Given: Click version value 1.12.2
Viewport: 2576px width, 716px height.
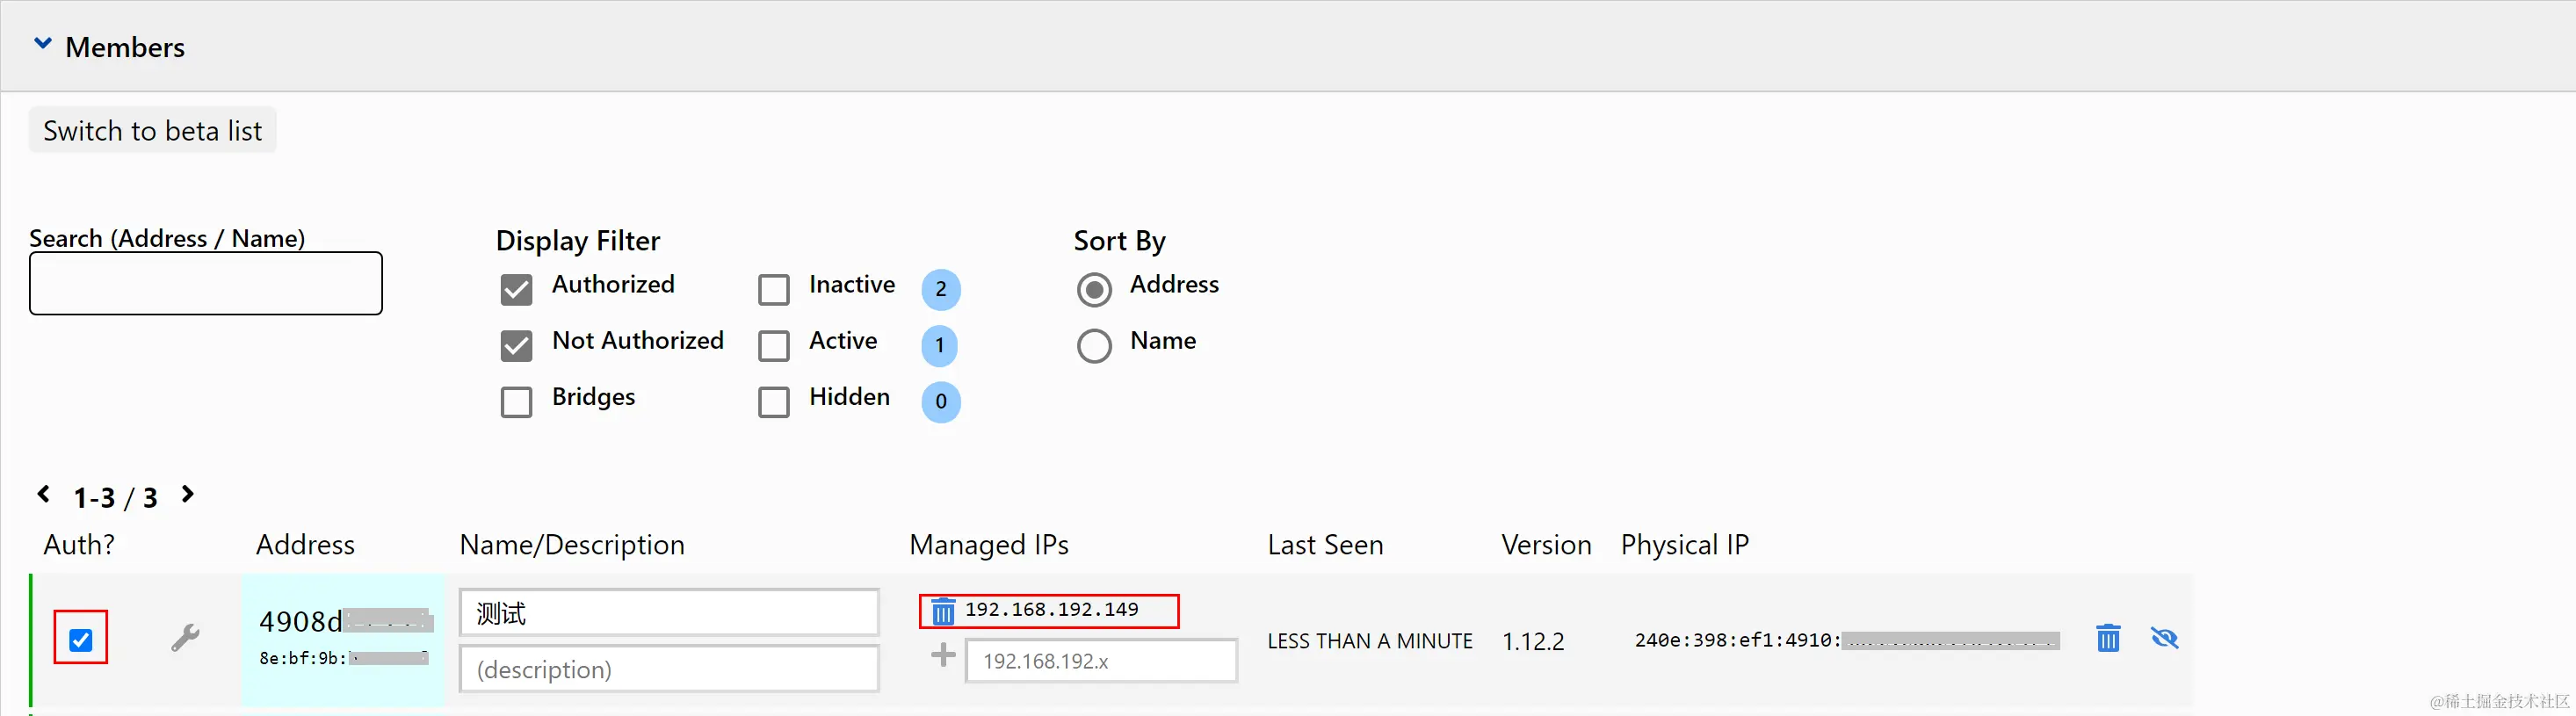Looking at the screenshot, I should 1533,641.
